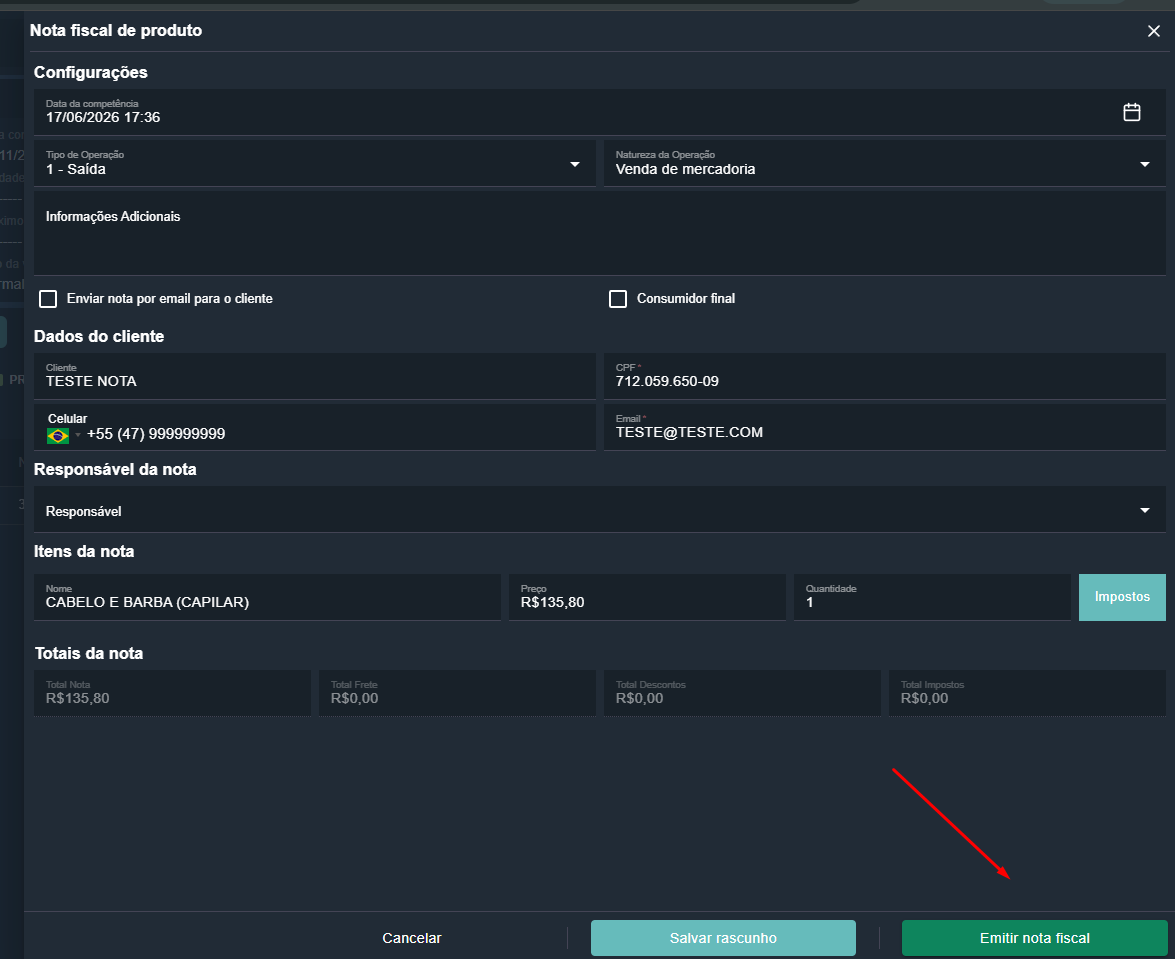Focus the Data da competência field

point(599,112)
